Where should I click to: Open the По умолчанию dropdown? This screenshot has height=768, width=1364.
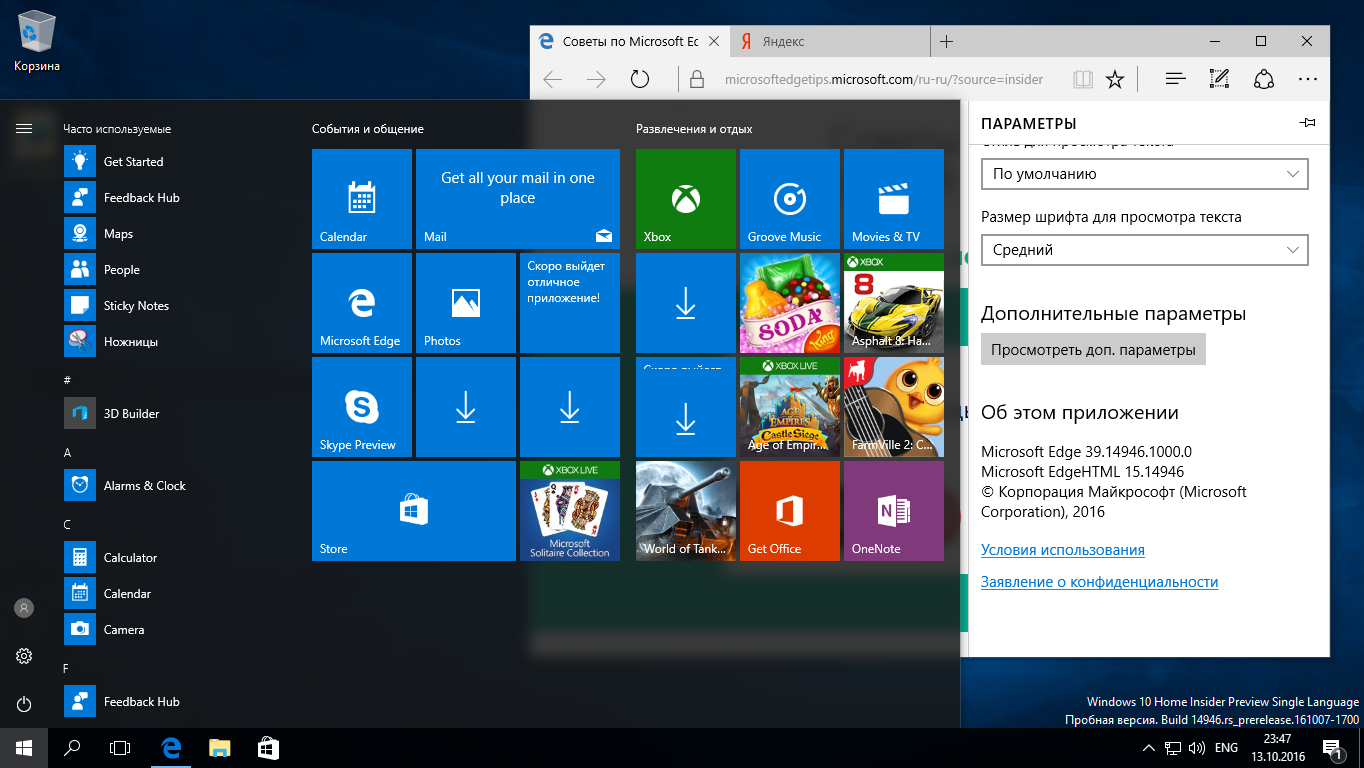[x=1144, y=174]
